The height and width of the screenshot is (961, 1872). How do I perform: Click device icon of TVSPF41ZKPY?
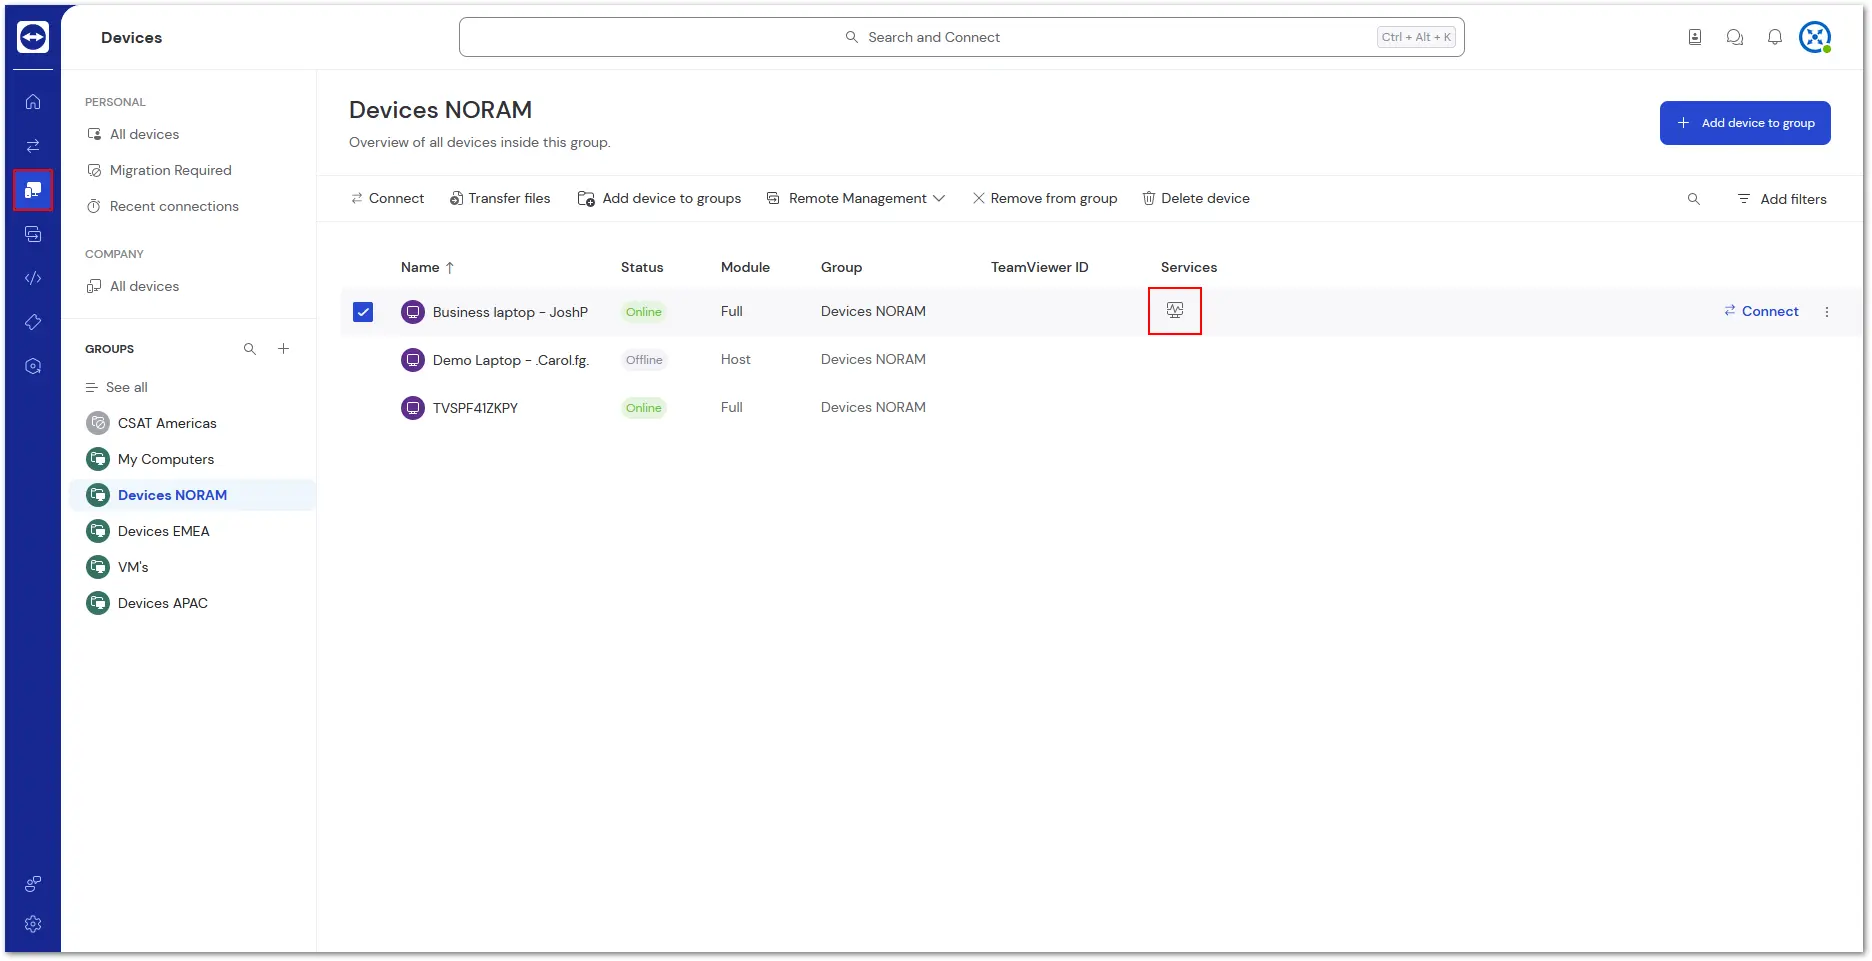(x=413, y=408)
